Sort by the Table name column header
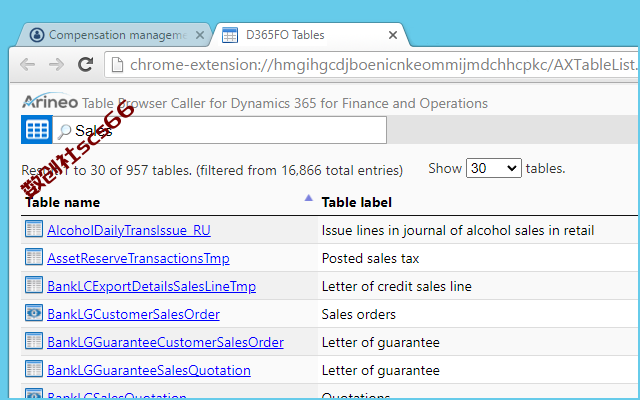The height and width of the screenshot is (400, 640). point(62,202)
